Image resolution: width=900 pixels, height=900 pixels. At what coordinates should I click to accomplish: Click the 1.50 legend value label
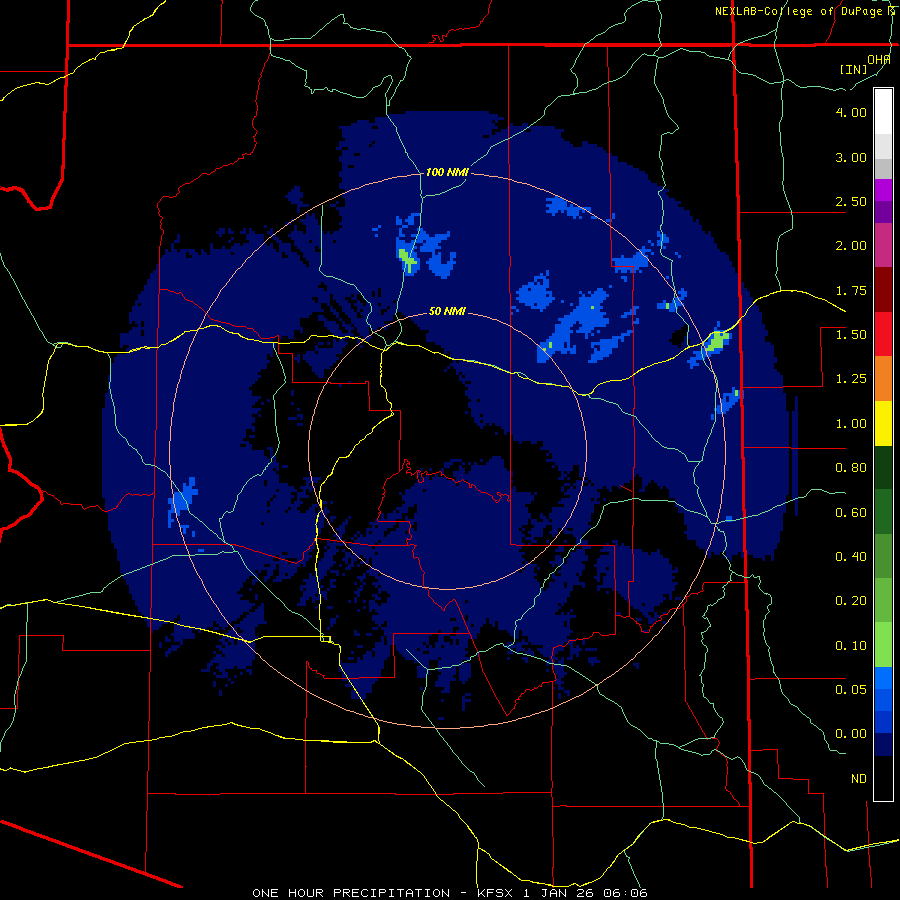coord(851,335)
